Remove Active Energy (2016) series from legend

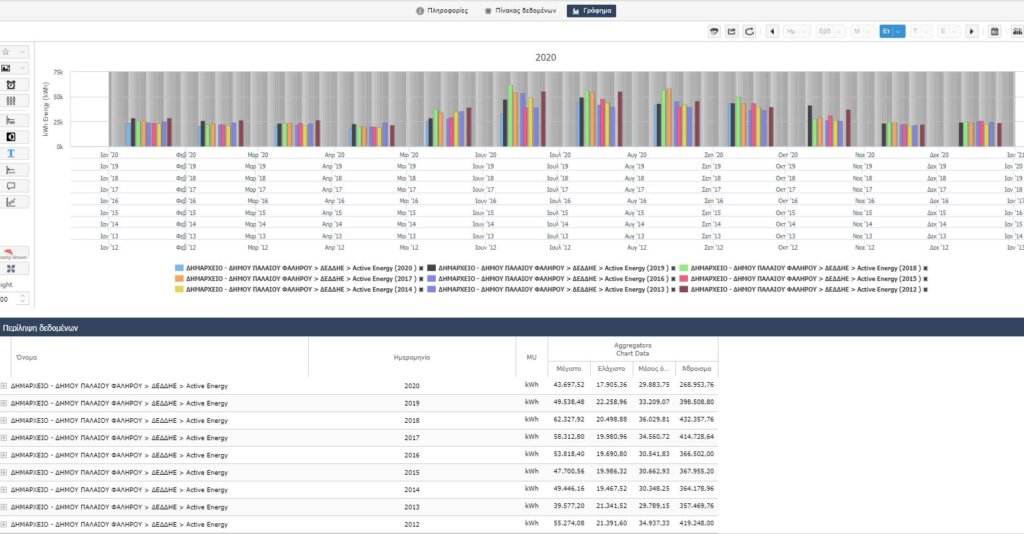click(x=673, y=279)
